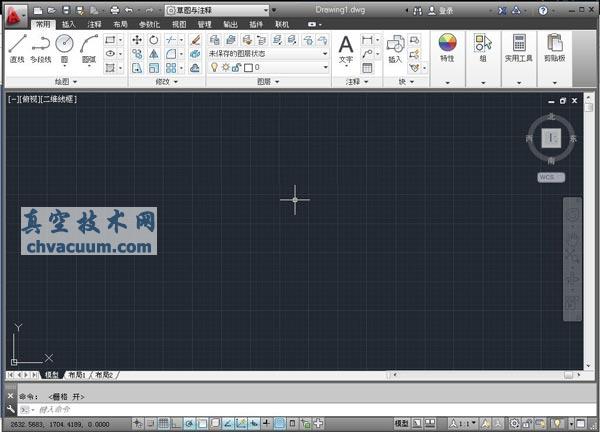Image resolution: width=600 pixels, height=432 pixels.
Task: Open the 特性 color wheel properties
Action: coord(447,48)
